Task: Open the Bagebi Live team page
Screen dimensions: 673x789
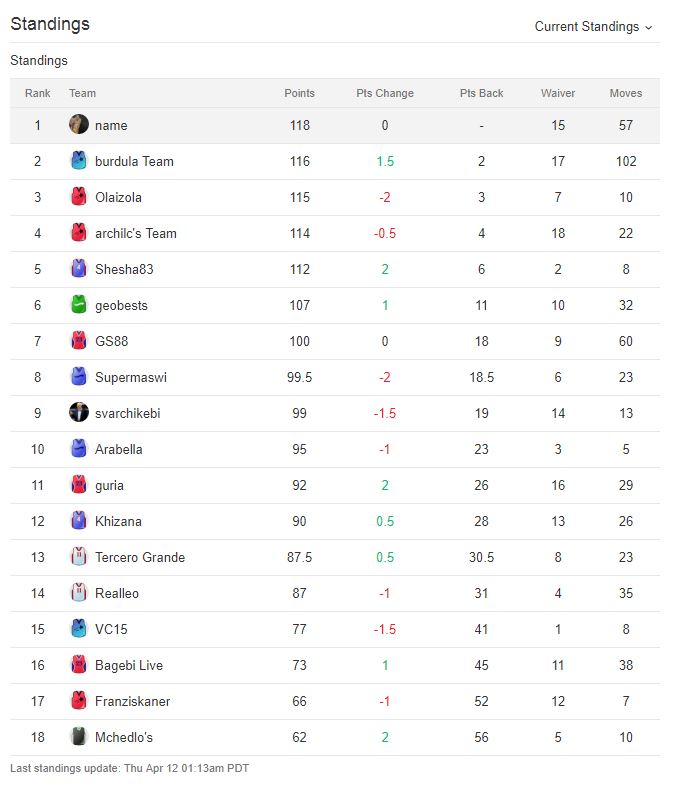Action: click(129, 665)
